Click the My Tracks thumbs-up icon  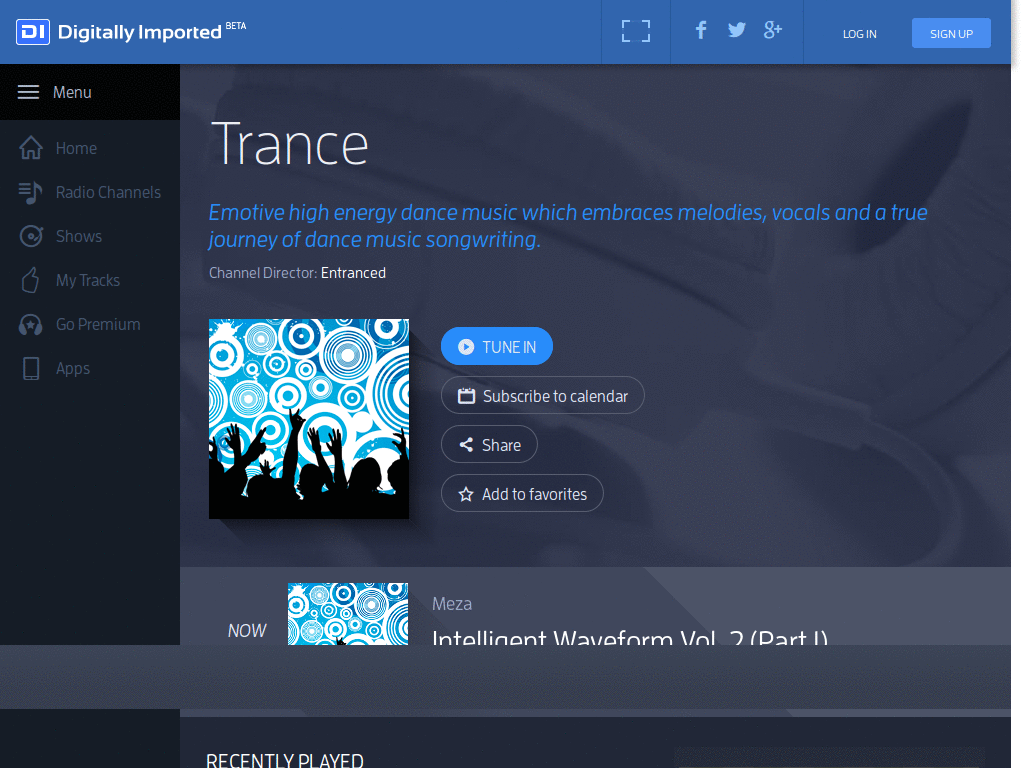pyautogui.click(x=30, y=280)
